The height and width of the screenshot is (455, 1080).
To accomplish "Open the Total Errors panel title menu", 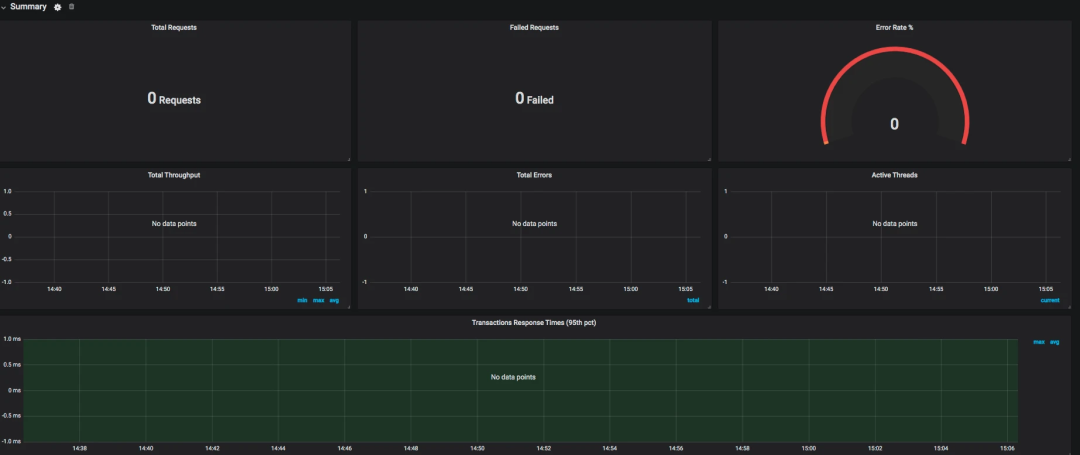I will click(x=534, y=175).
